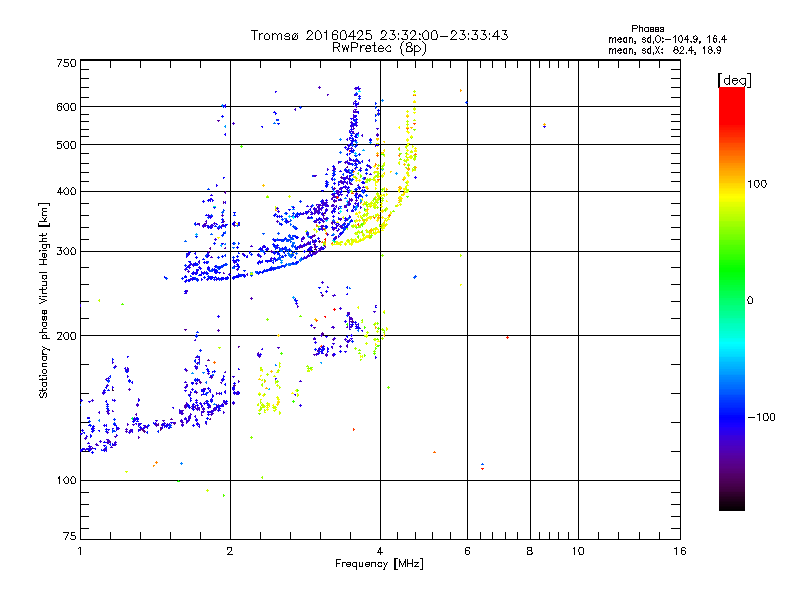Image resolution: width=800 pixels, height=600 pixels.
Task: Click the '500' y-axis tick label
Action: [66, 145]
